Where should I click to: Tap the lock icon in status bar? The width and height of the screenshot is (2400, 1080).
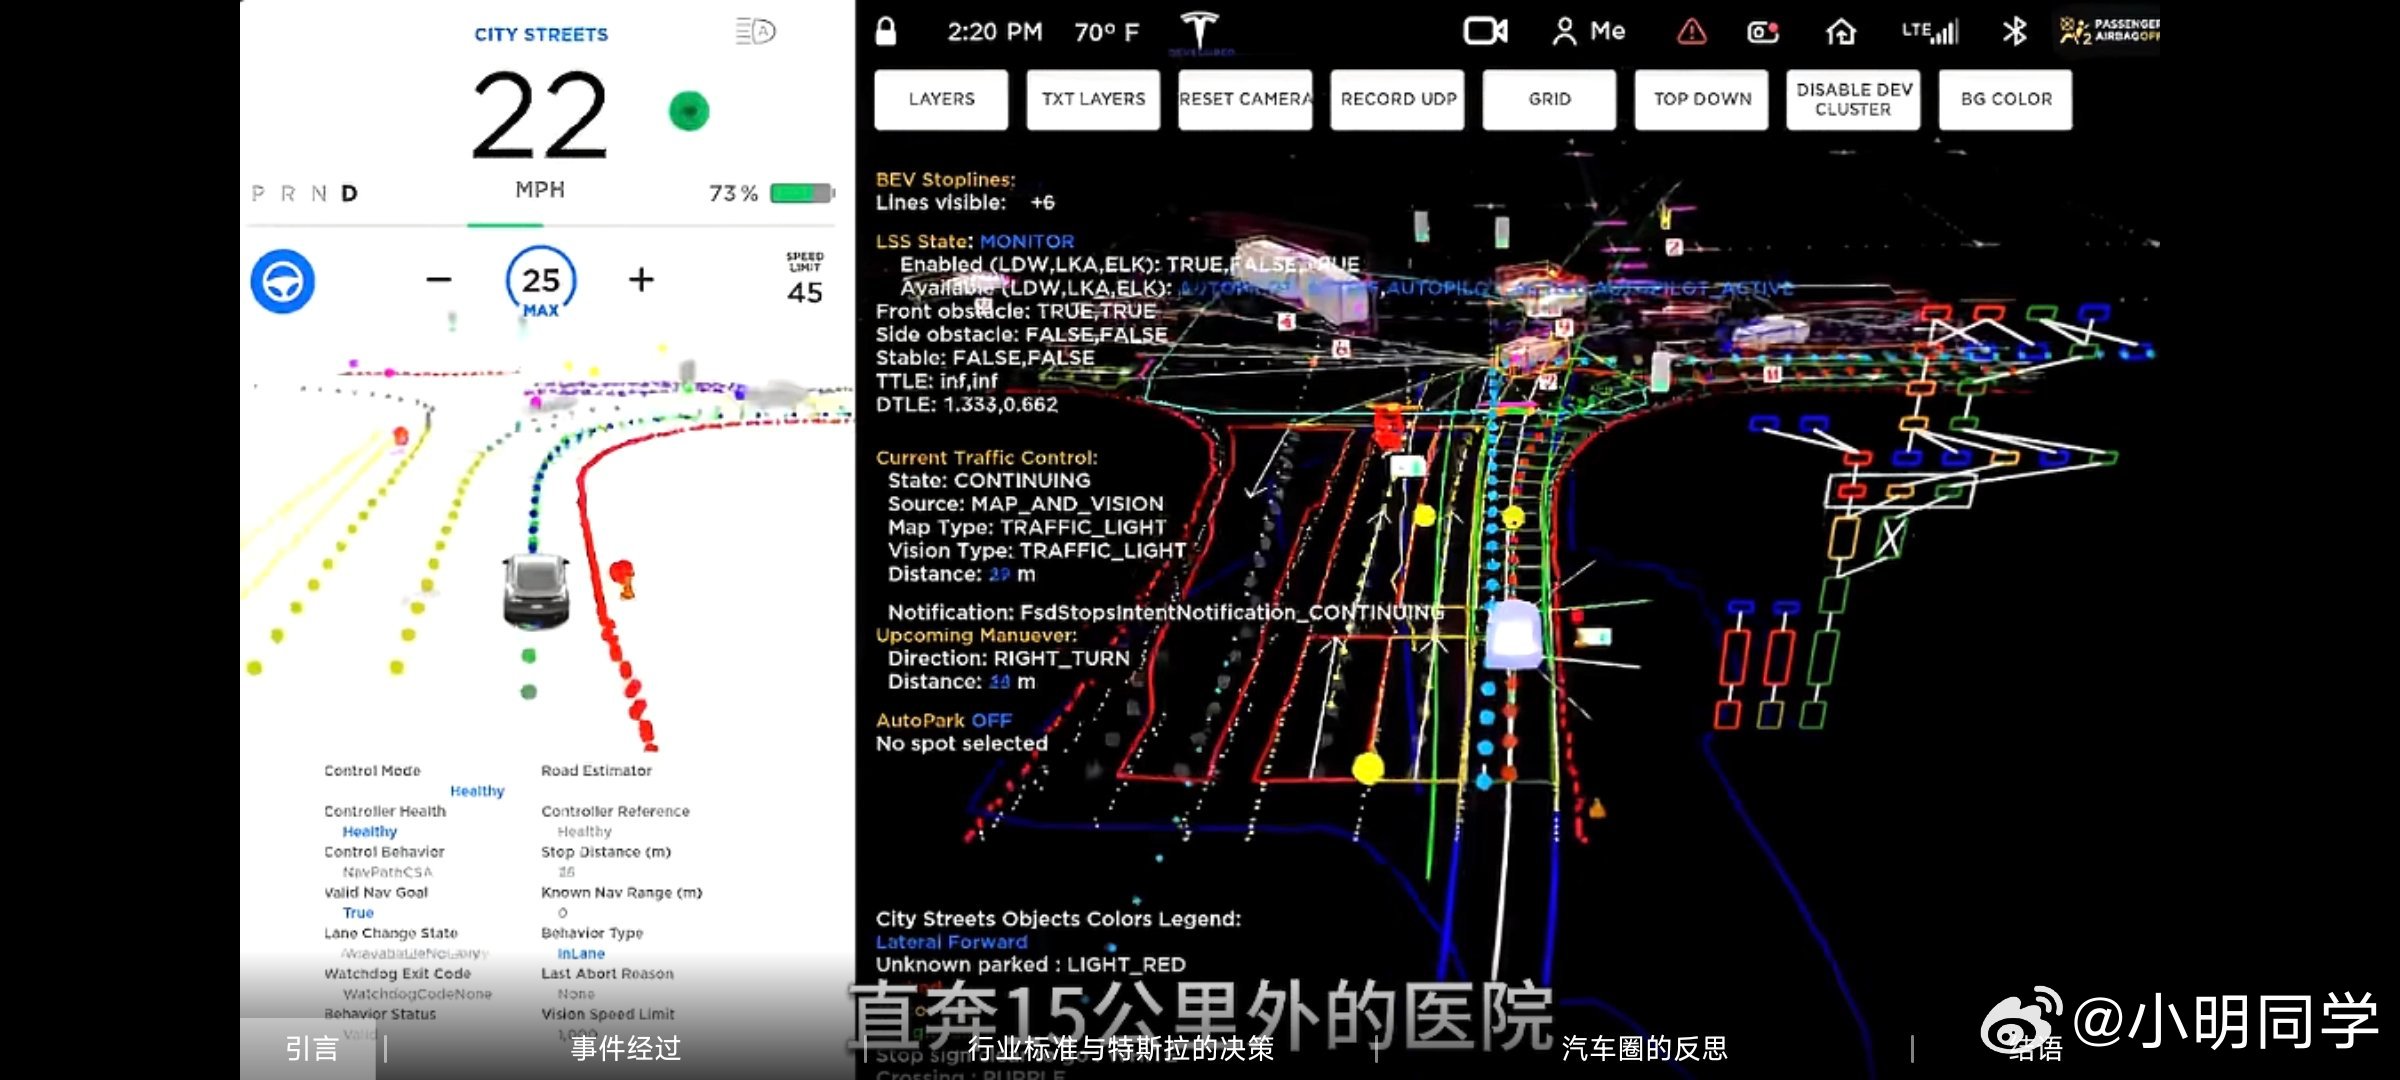point(885,31)
